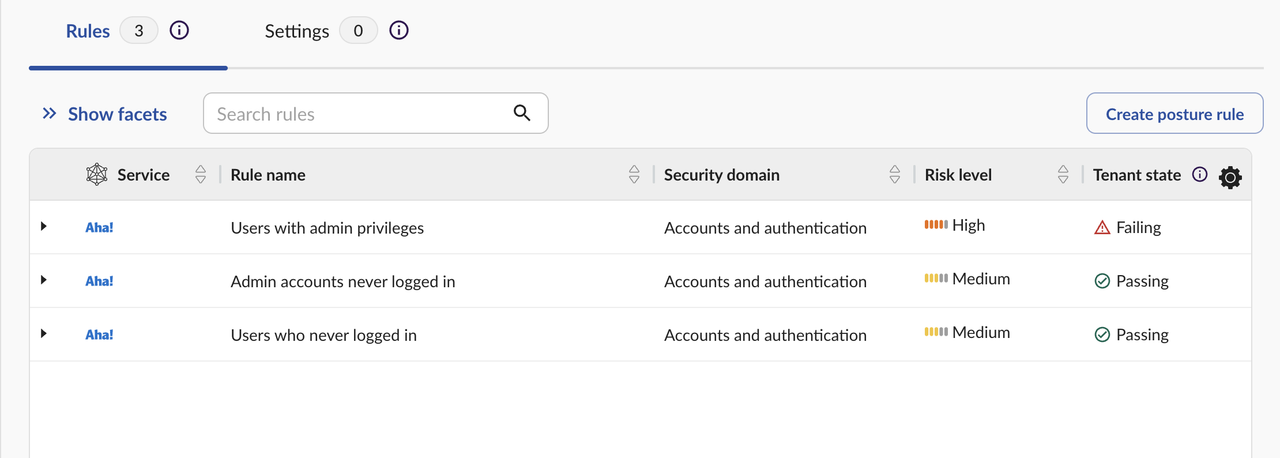This screenshot has height=458, width=1280.
Task: Click the red Failing warning icon
Action: [1102, 228]
